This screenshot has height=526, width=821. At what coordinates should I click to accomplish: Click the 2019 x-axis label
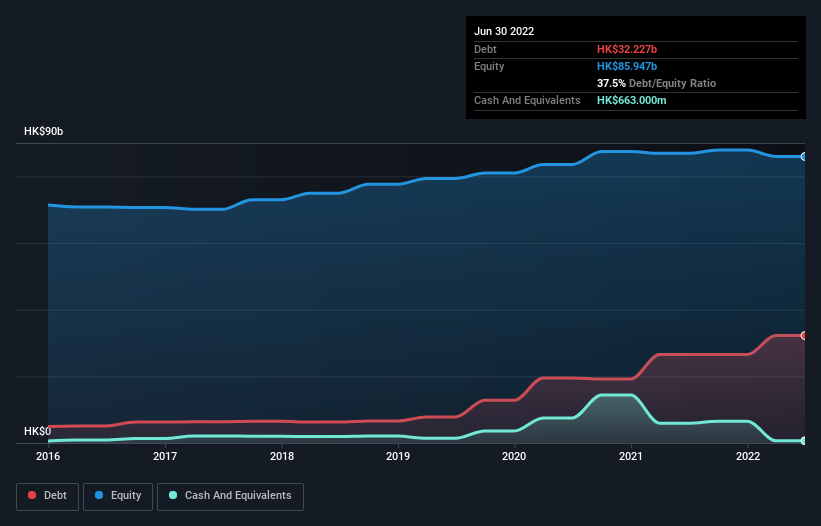click(x=398, y=456)
